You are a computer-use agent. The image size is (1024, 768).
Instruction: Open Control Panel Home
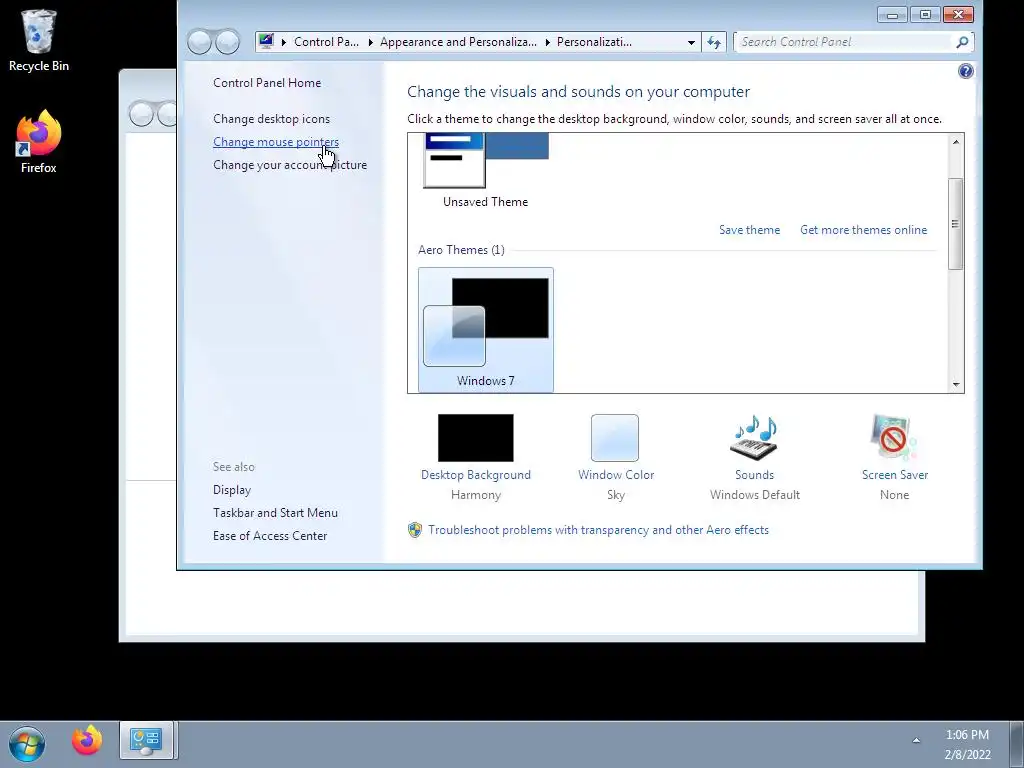[x=267, y=83]
